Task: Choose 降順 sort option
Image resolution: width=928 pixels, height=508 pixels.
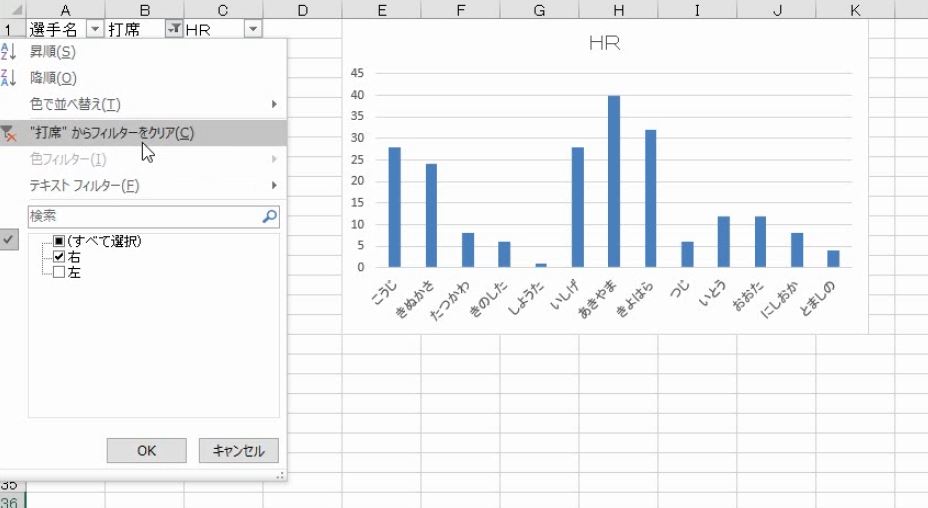Action: click(x=143, y=78)
